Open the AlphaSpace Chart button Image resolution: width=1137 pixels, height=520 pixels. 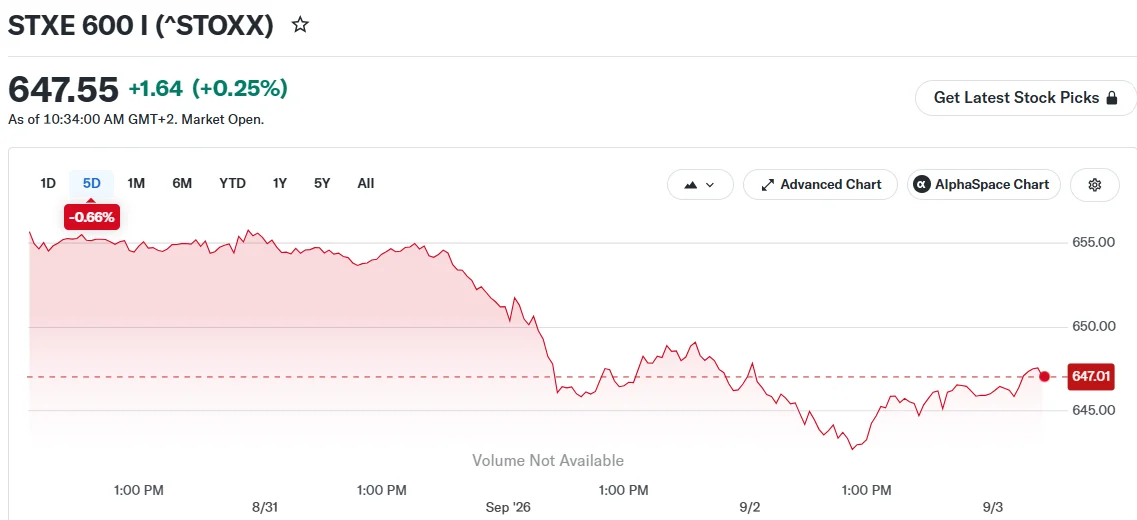tap(983, 185)
